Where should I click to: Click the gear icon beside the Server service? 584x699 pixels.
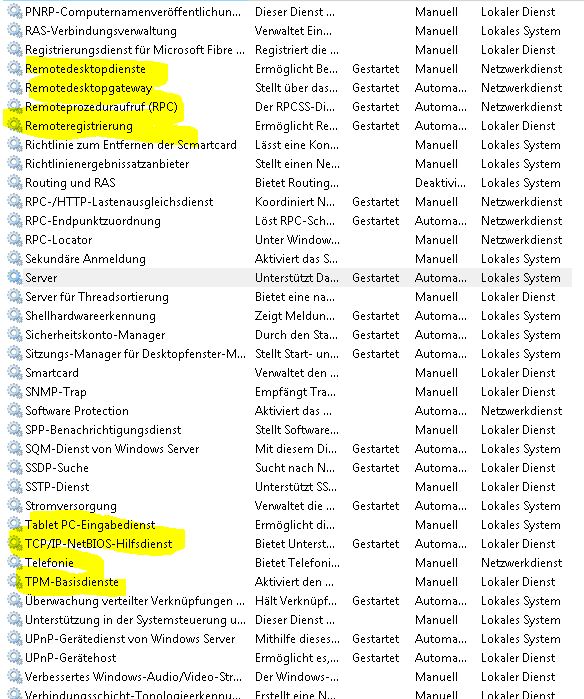(x=14, y=278)
